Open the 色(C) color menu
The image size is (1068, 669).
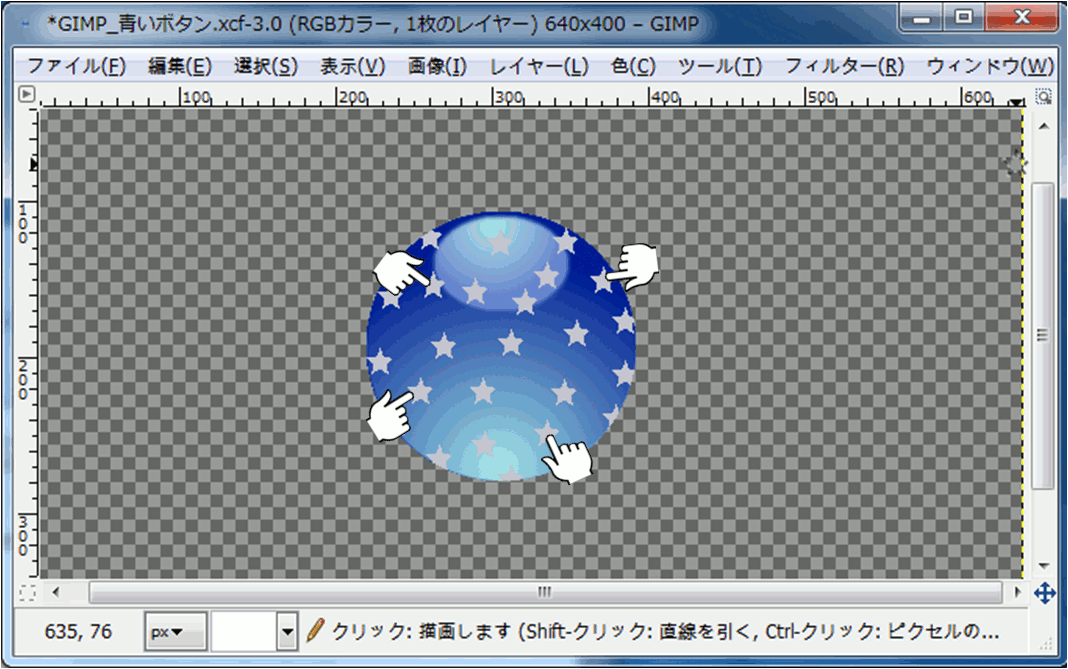pos(633,67)
